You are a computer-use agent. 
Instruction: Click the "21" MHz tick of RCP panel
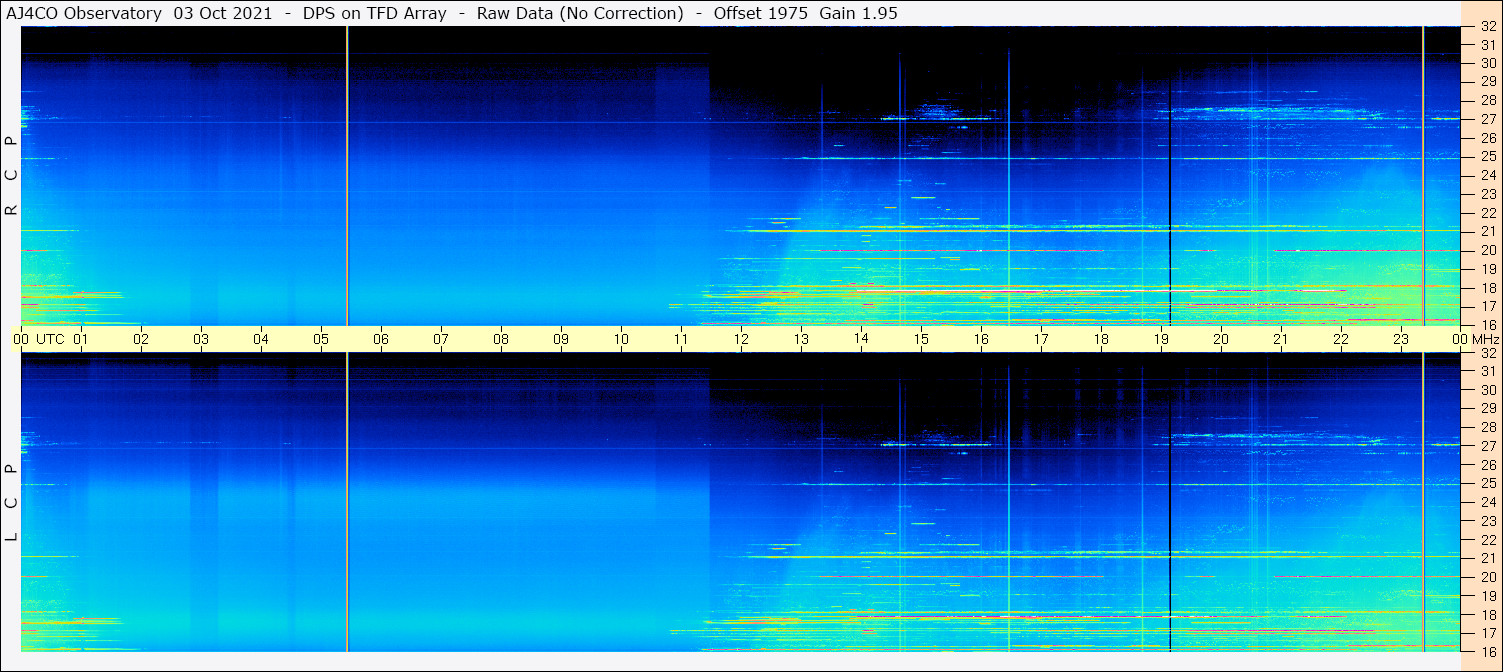tap(1488, 232)
